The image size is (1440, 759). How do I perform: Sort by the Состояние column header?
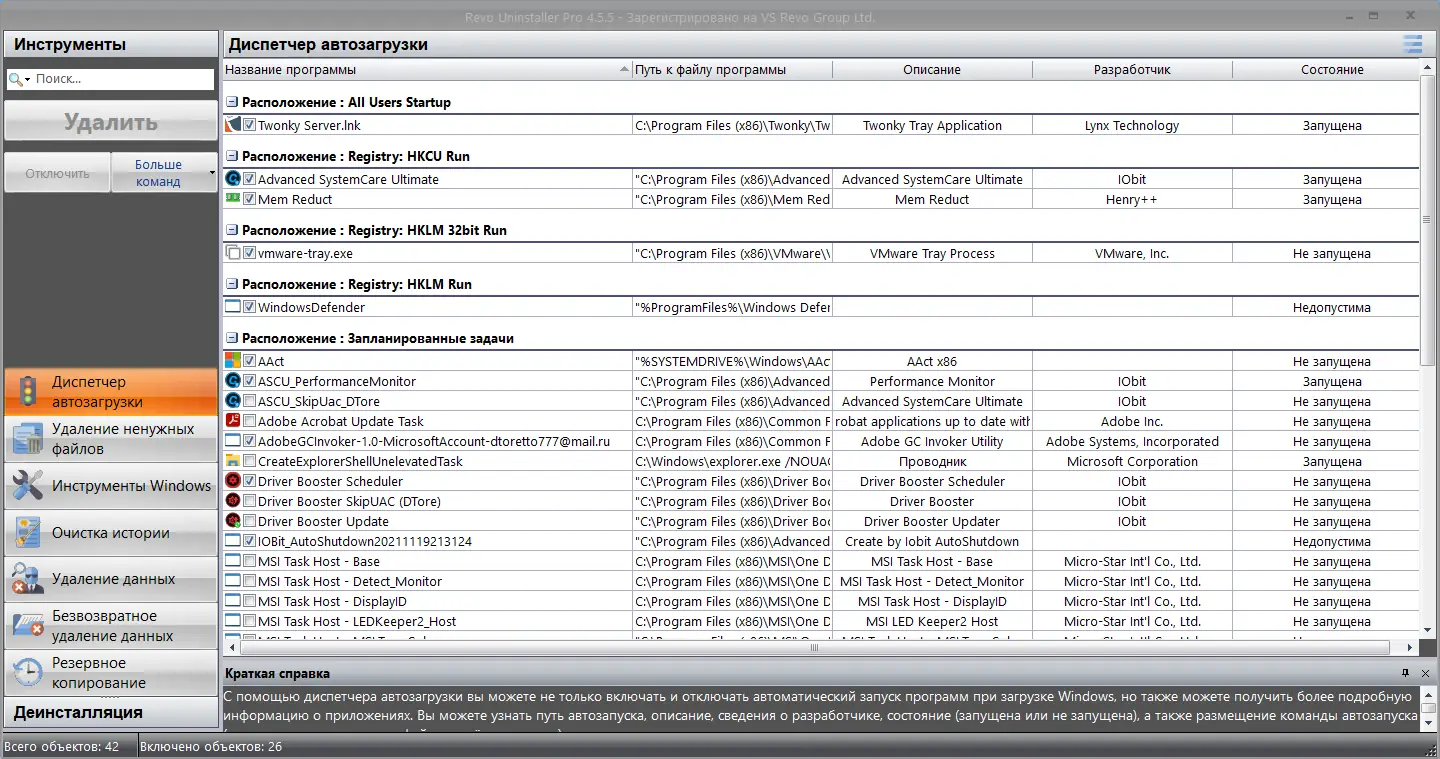tap(1326, 70)
